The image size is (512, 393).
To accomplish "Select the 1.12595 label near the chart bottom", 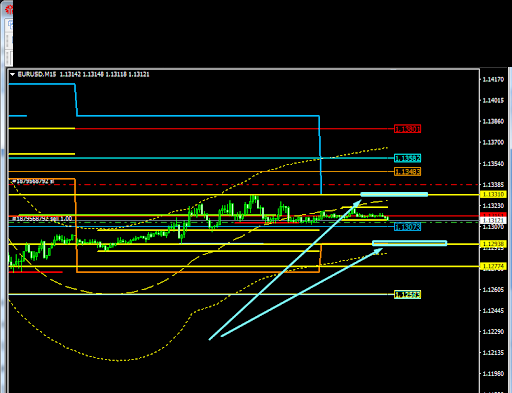I will point(407,294).
